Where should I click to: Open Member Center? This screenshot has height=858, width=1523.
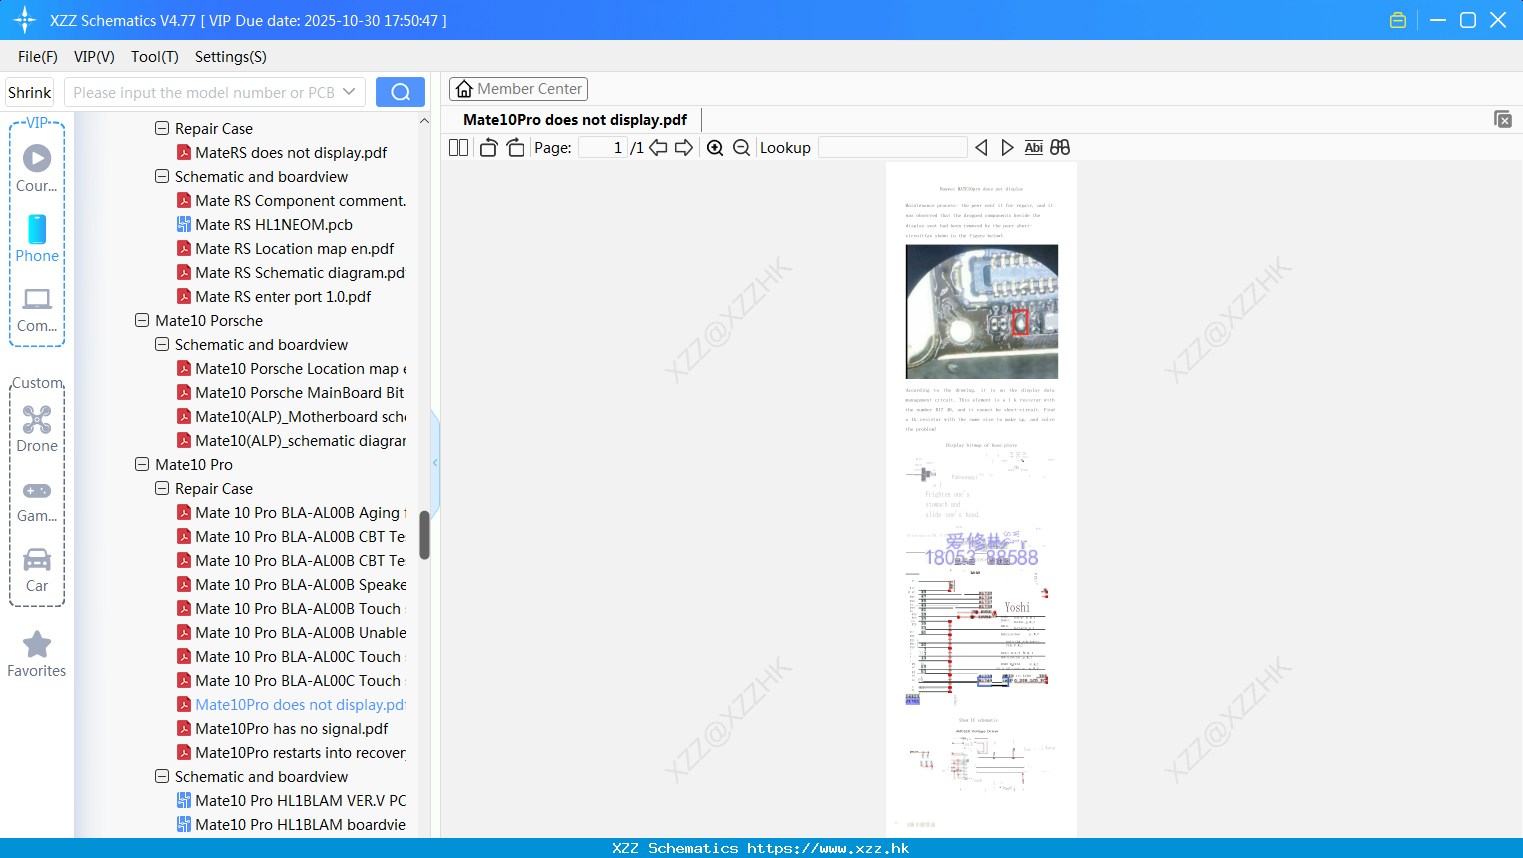tap(518, 89)
